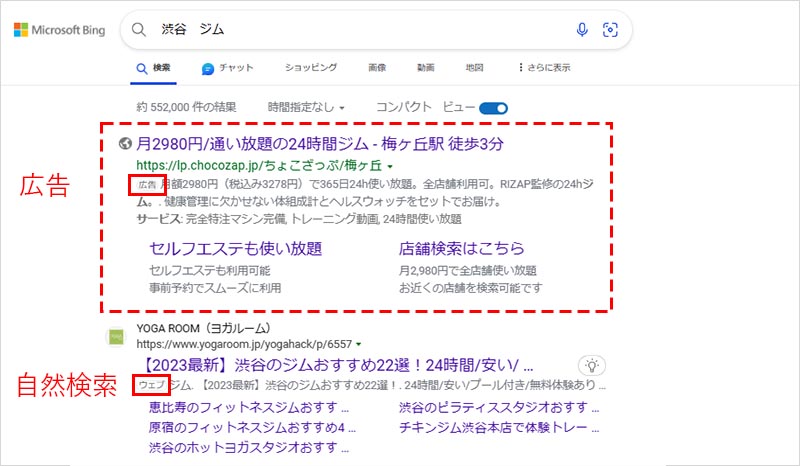Open the 動画 tab
Viewport: 800px width, 466px height.
pos(426,68)
